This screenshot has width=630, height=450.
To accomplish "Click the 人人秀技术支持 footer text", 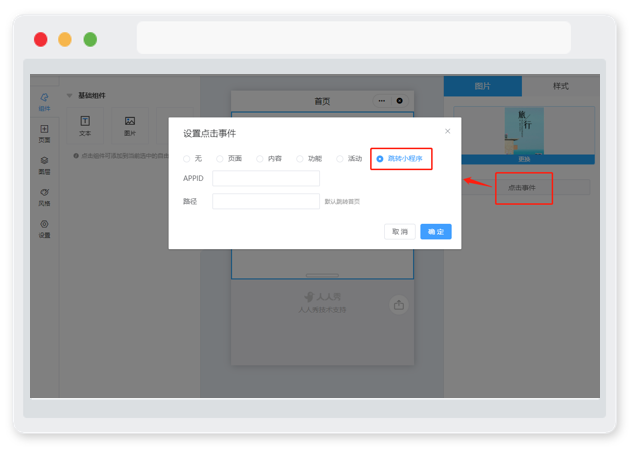I will tap(322, 310).
